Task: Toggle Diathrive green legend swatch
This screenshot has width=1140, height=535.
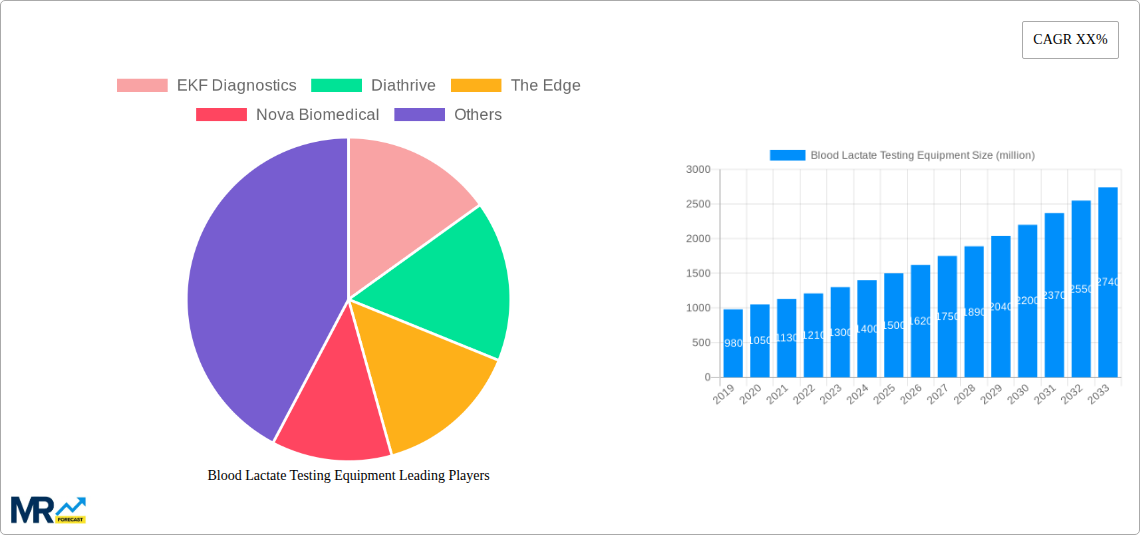Action: [x=337, y=86]
